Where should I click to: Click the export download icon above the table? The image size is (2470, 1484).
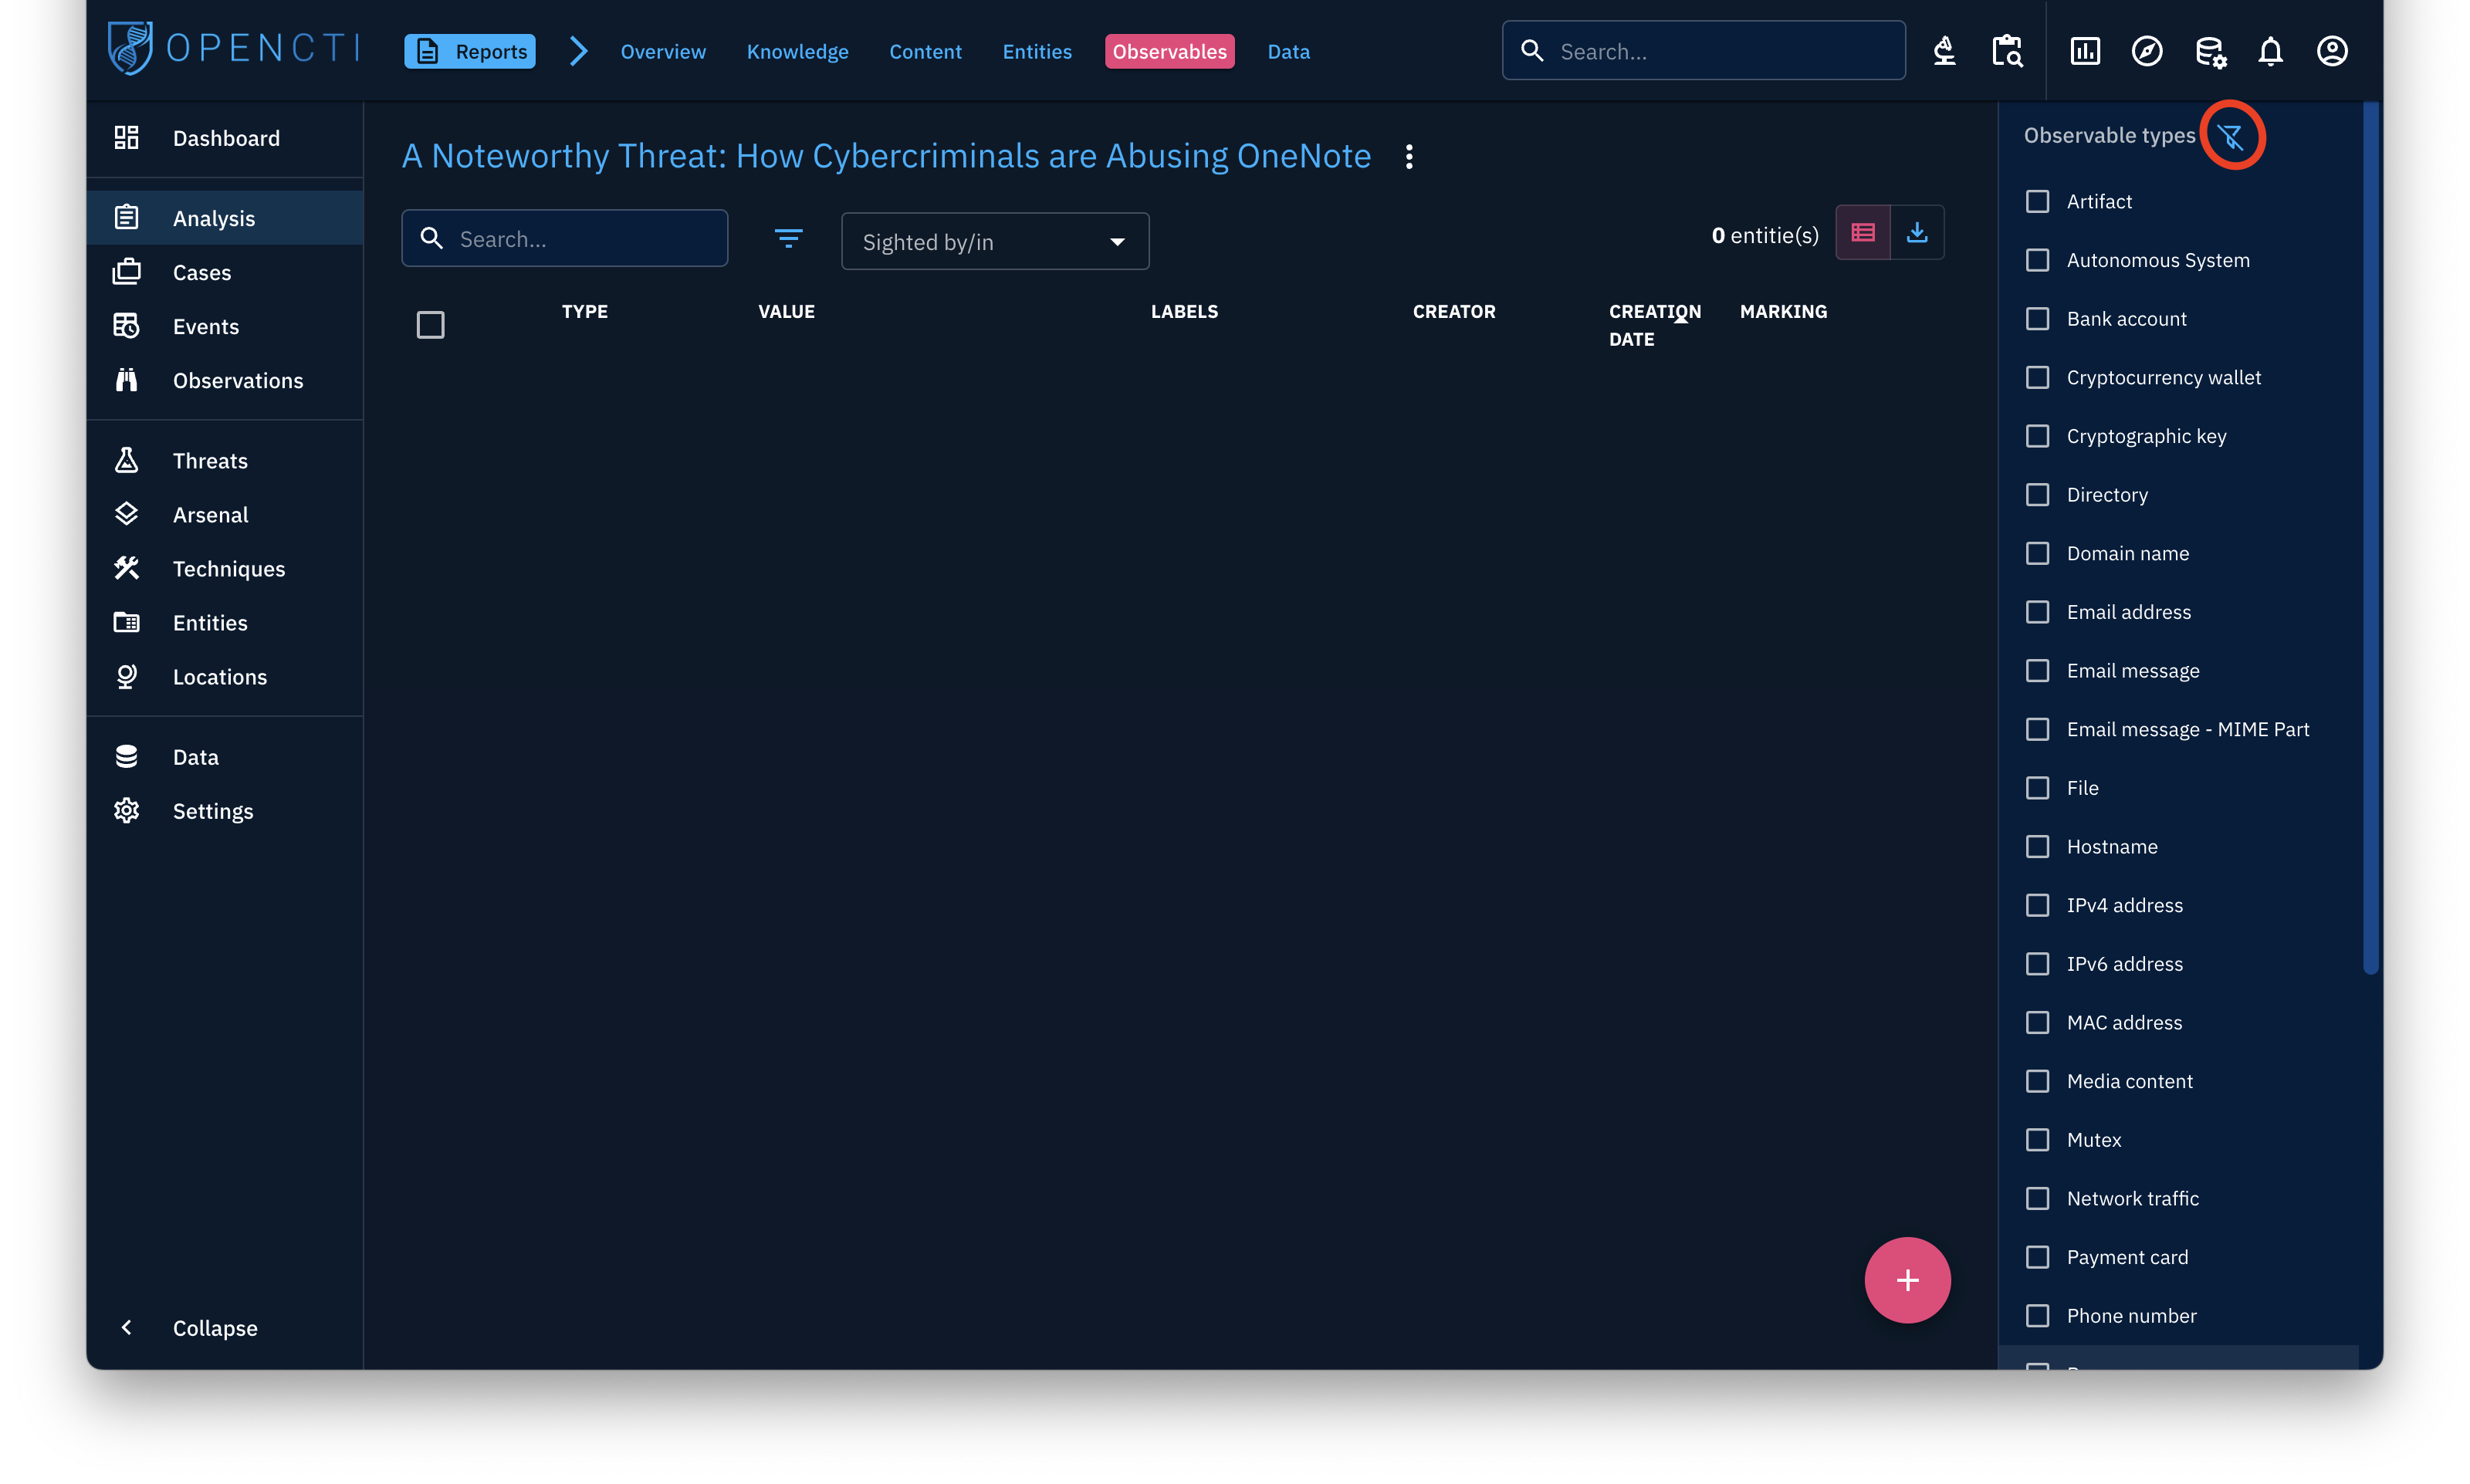[1917, 232]
